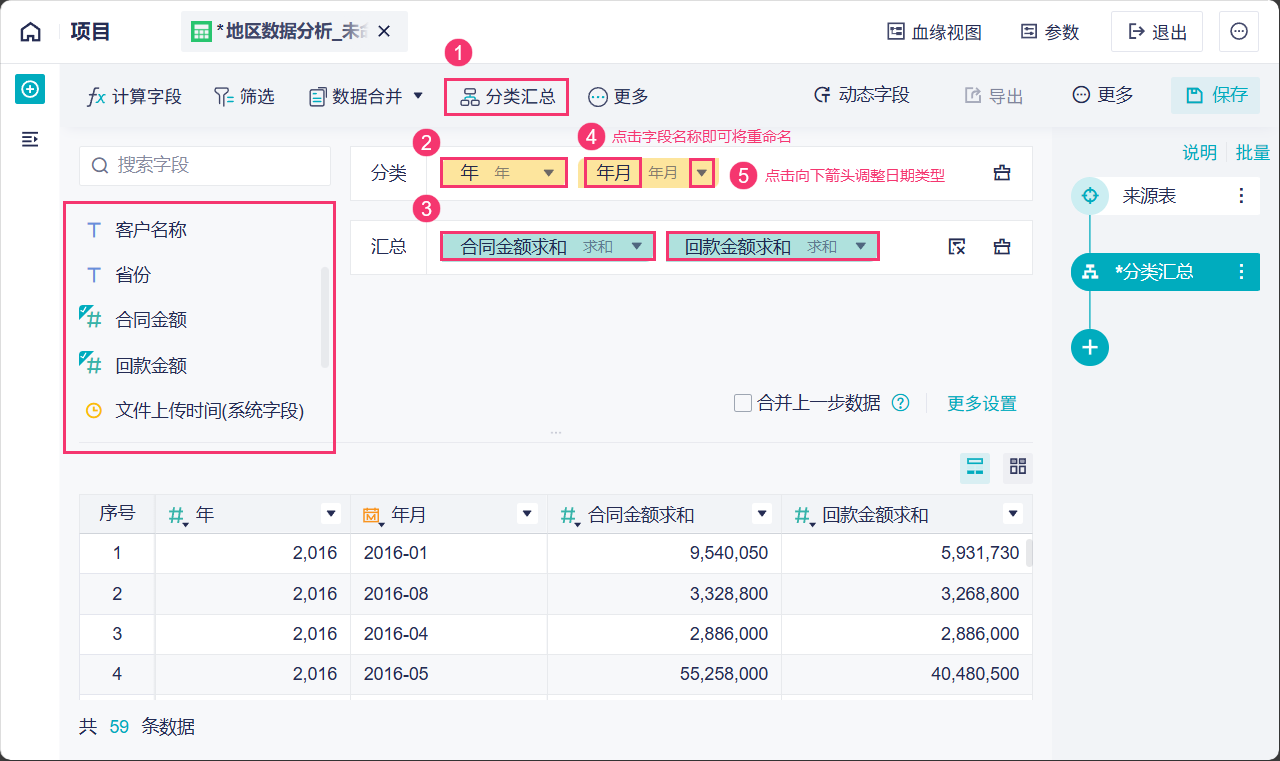Add a new step with plus button
This screenshot has width=1280, height=761.
[x=1090, y=347]
